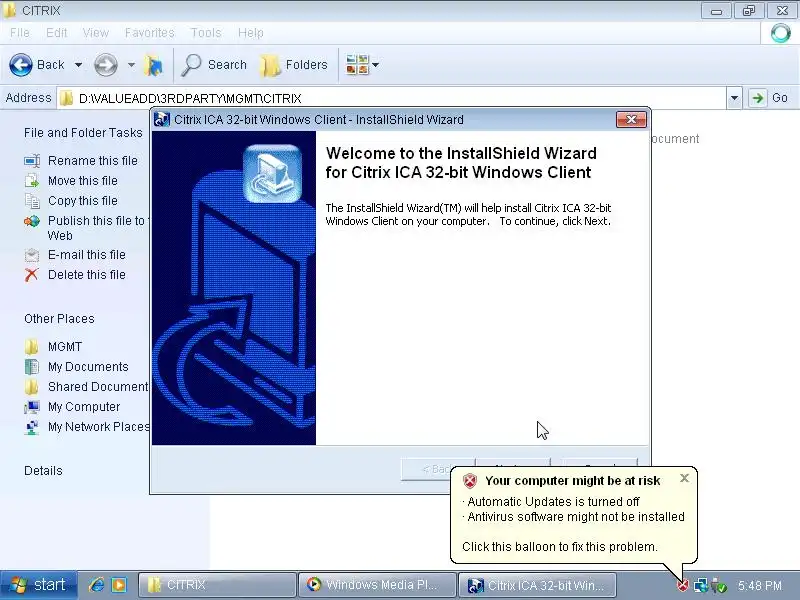
Task: Switch to CITRIX taskbar button
Action: pyautogui.click(x=217, y=585)
